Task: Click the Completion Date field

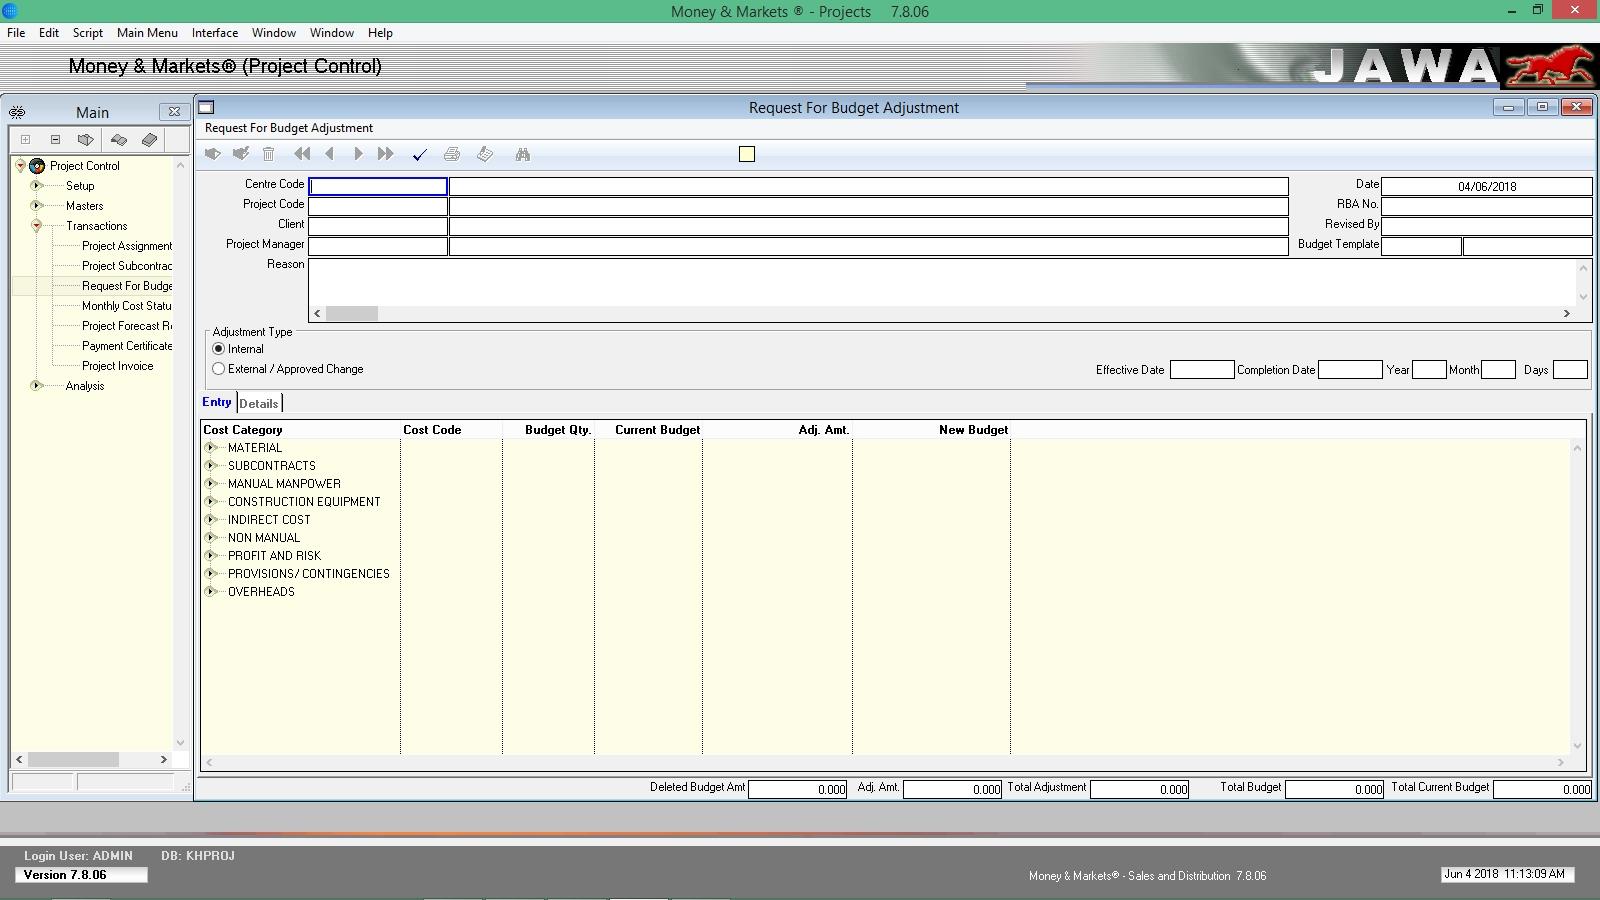Action: click(1350, 370)
